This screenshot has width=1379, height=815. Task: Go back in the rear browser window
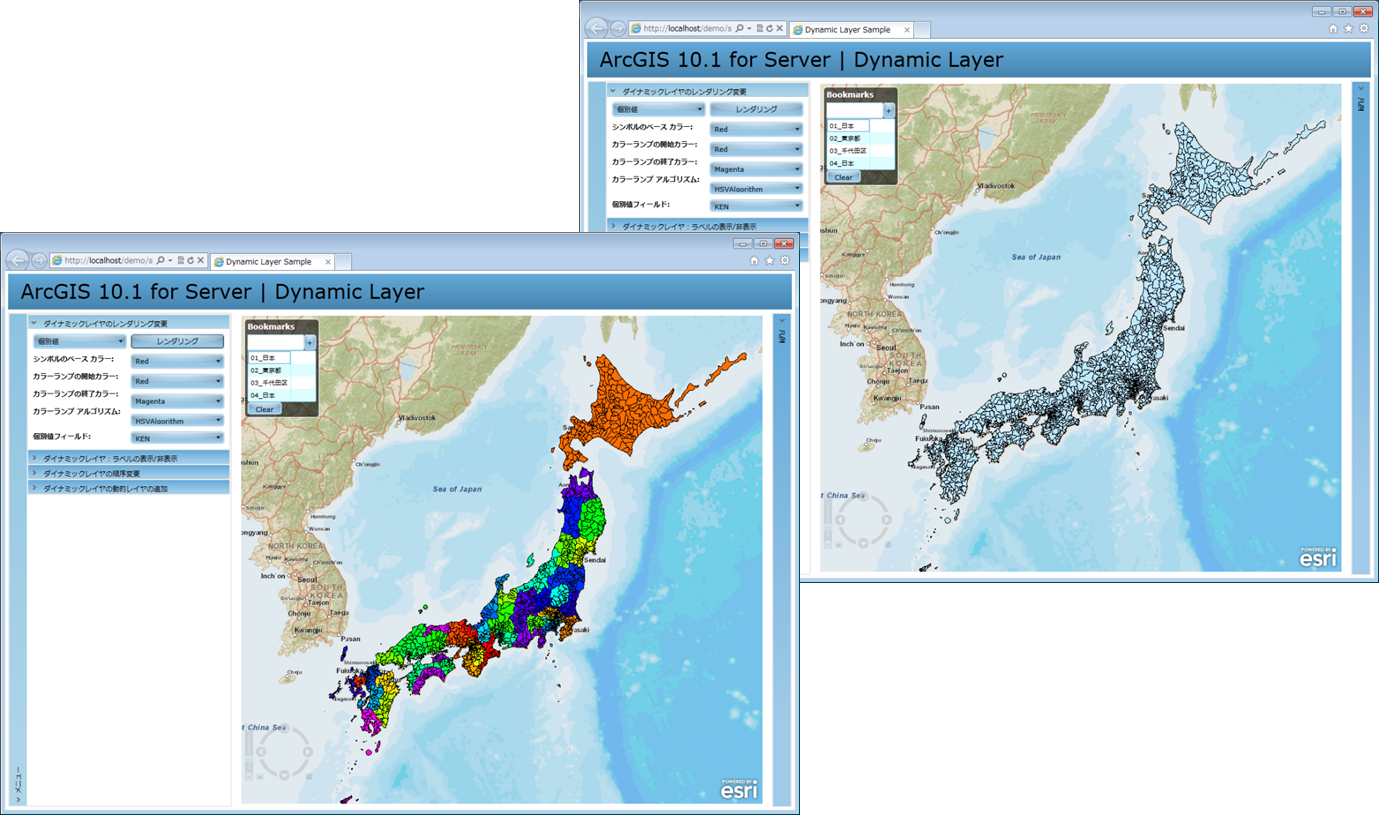pyautogui.click(x=597, y=28)
